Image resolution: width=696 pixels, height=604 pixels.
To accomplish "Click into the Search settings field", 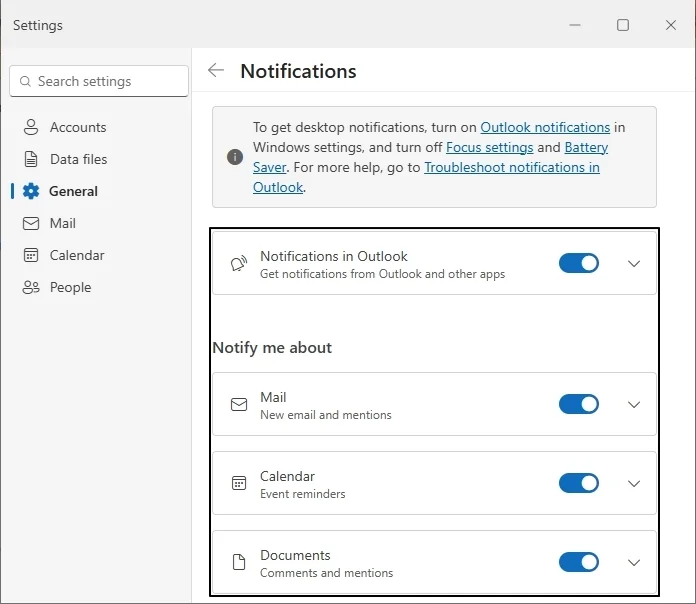I will [x=99, y=81].
